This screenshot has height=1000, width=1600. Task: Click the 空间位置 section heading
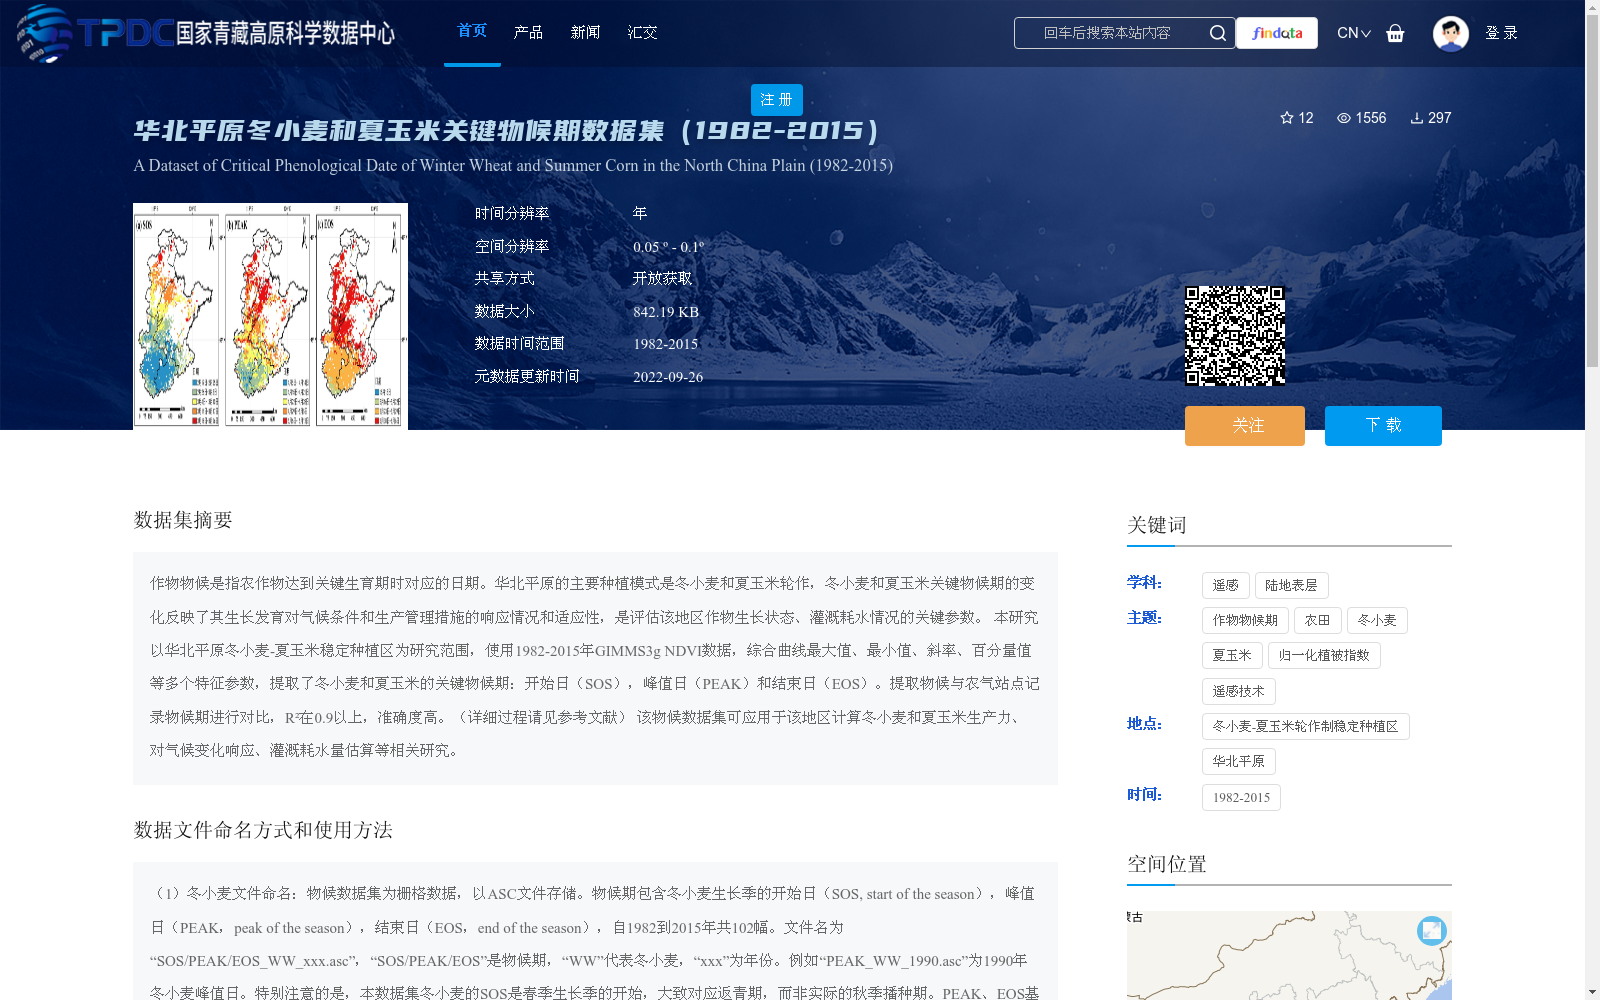tap(1167, 864)
